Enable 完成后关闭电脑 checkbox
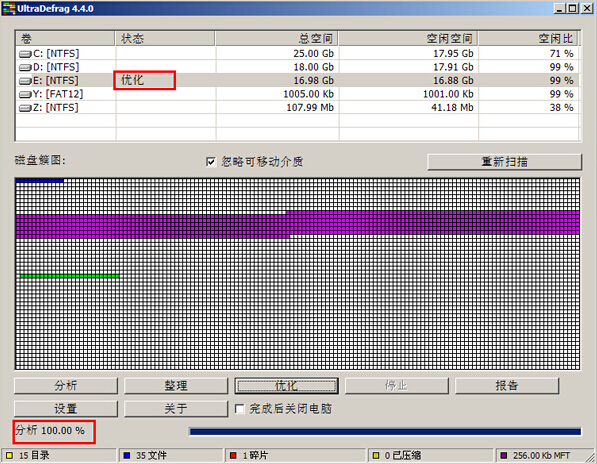 tap(239, 409)
